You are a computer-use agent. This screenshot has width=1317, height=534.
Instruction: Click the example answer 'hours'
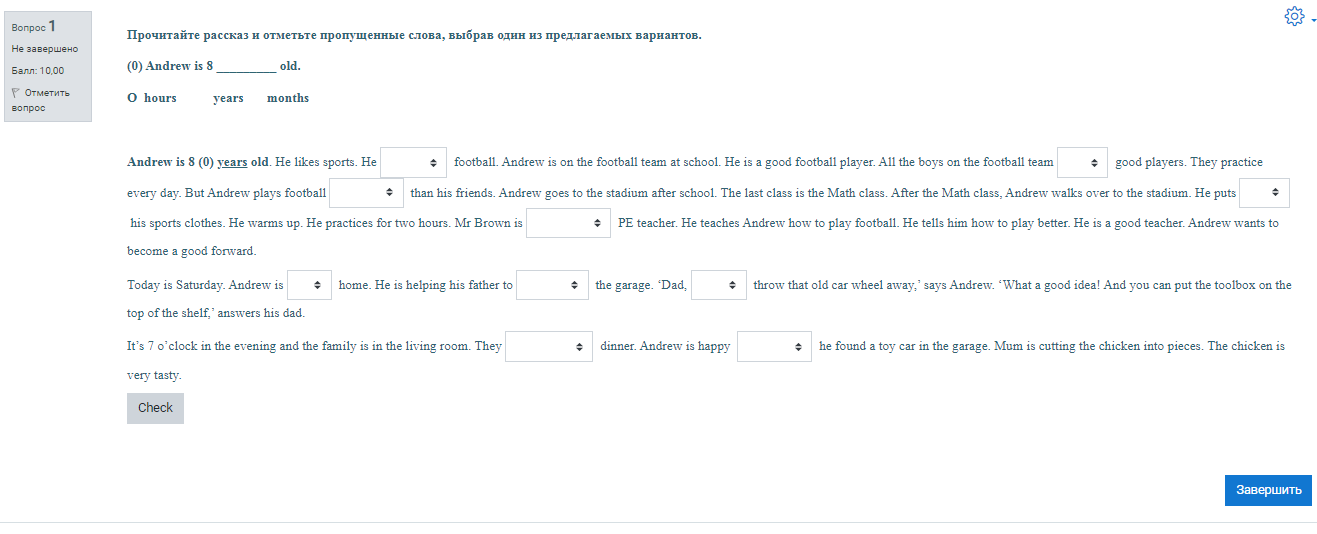tap(160, 98)
